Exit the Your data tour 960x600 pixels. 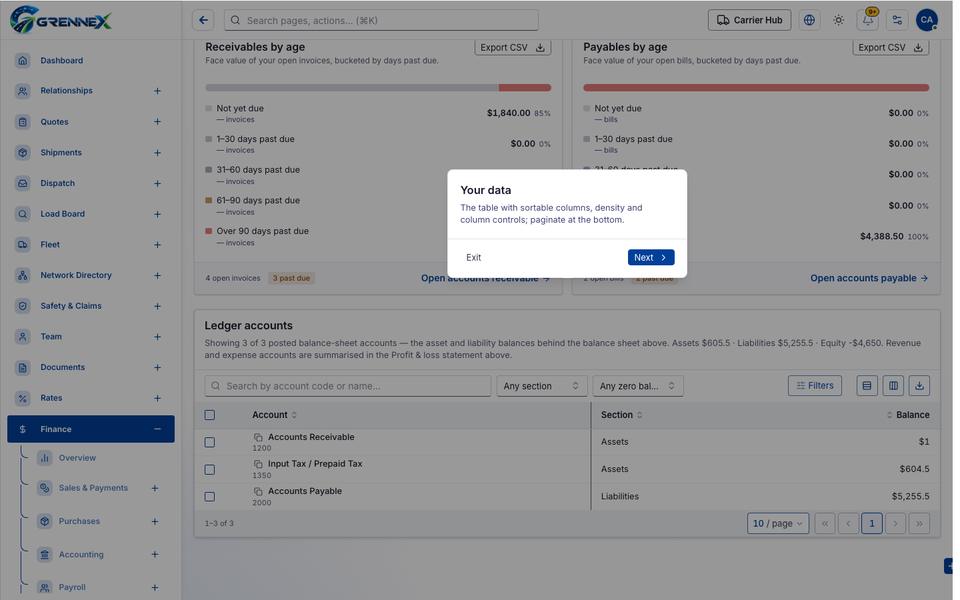point(473,257)
